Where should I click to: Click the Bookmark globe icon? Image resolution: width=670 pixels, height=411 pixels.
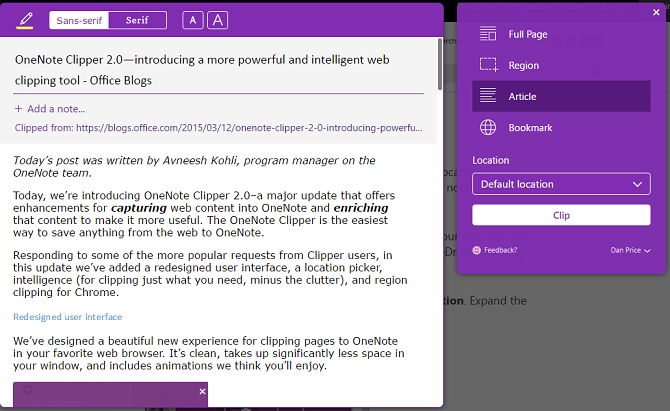tap(488, 127)
